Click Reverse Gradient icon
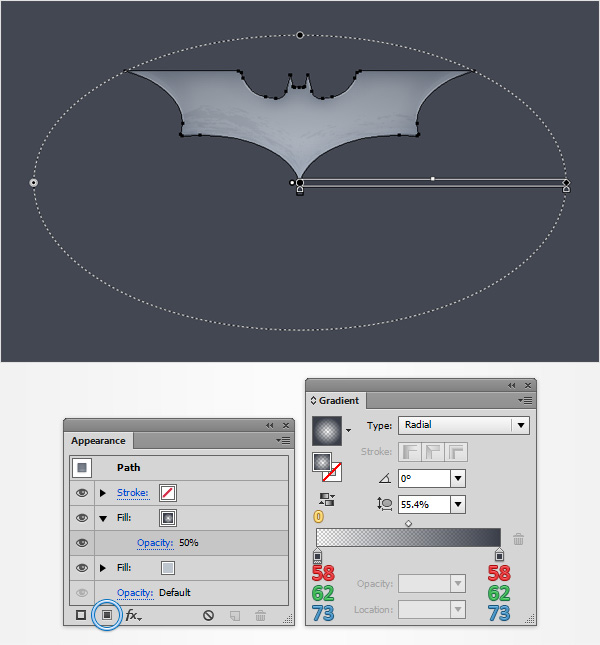This screenshot has width=600, height=645. [327, 499]
